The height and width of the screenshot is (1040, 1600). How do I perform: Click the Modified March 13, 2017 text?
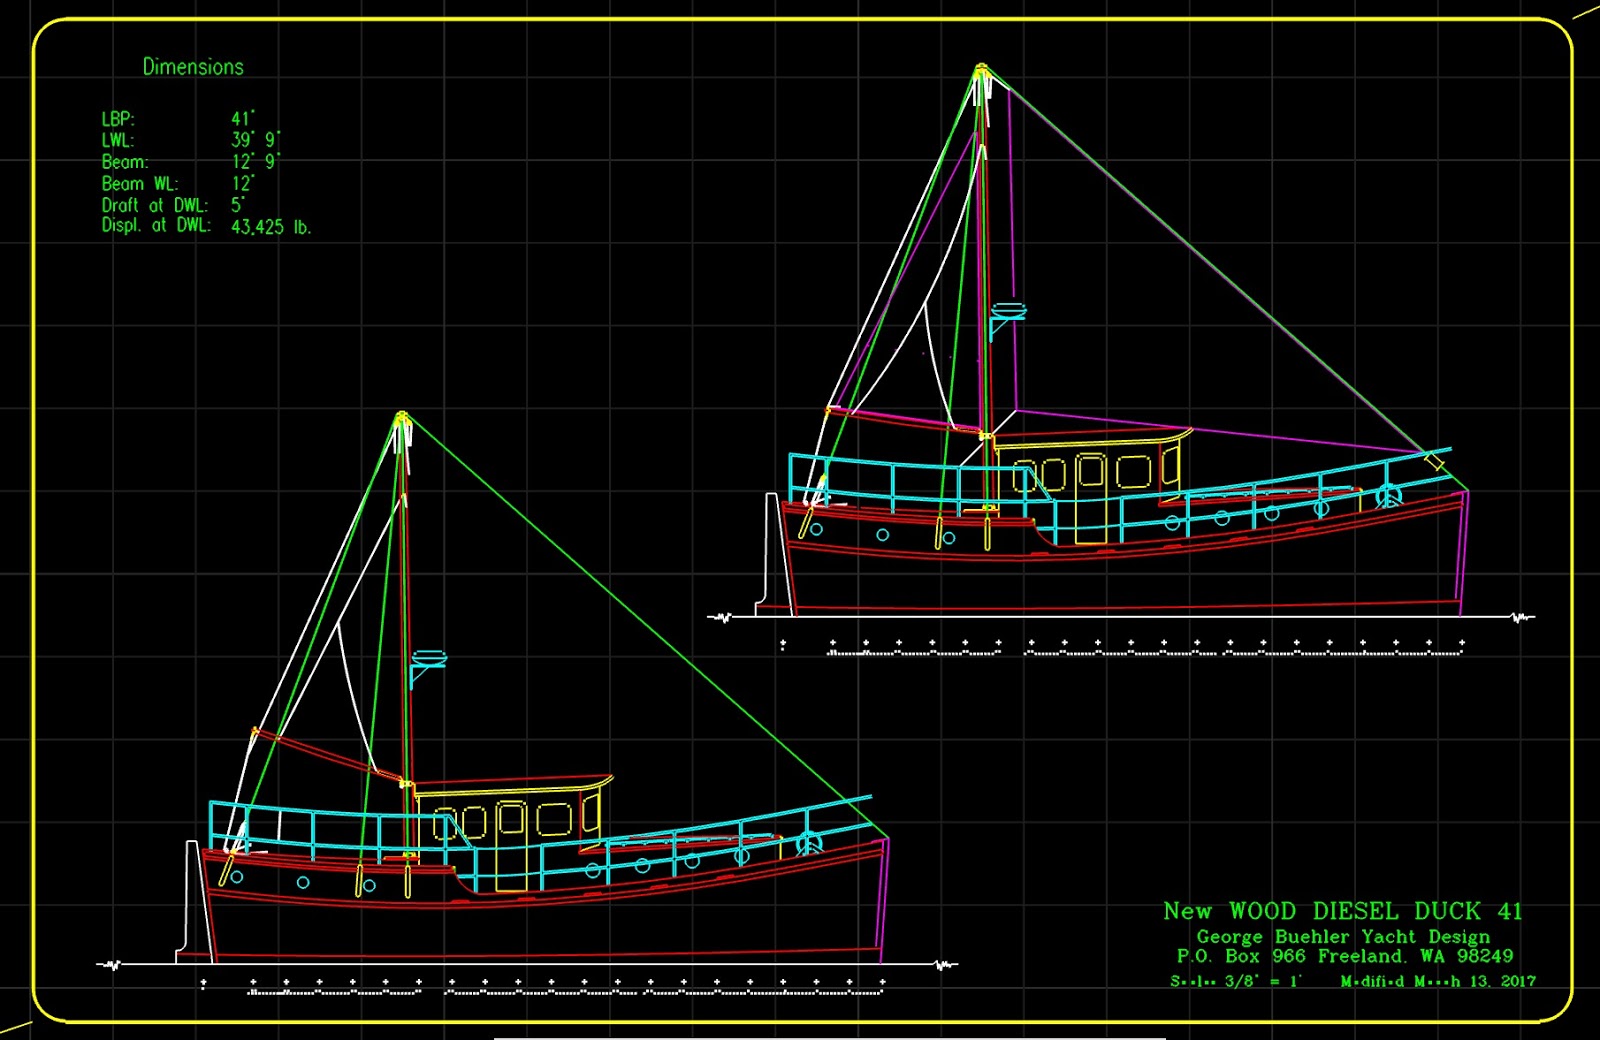(x=1438, y=981)
